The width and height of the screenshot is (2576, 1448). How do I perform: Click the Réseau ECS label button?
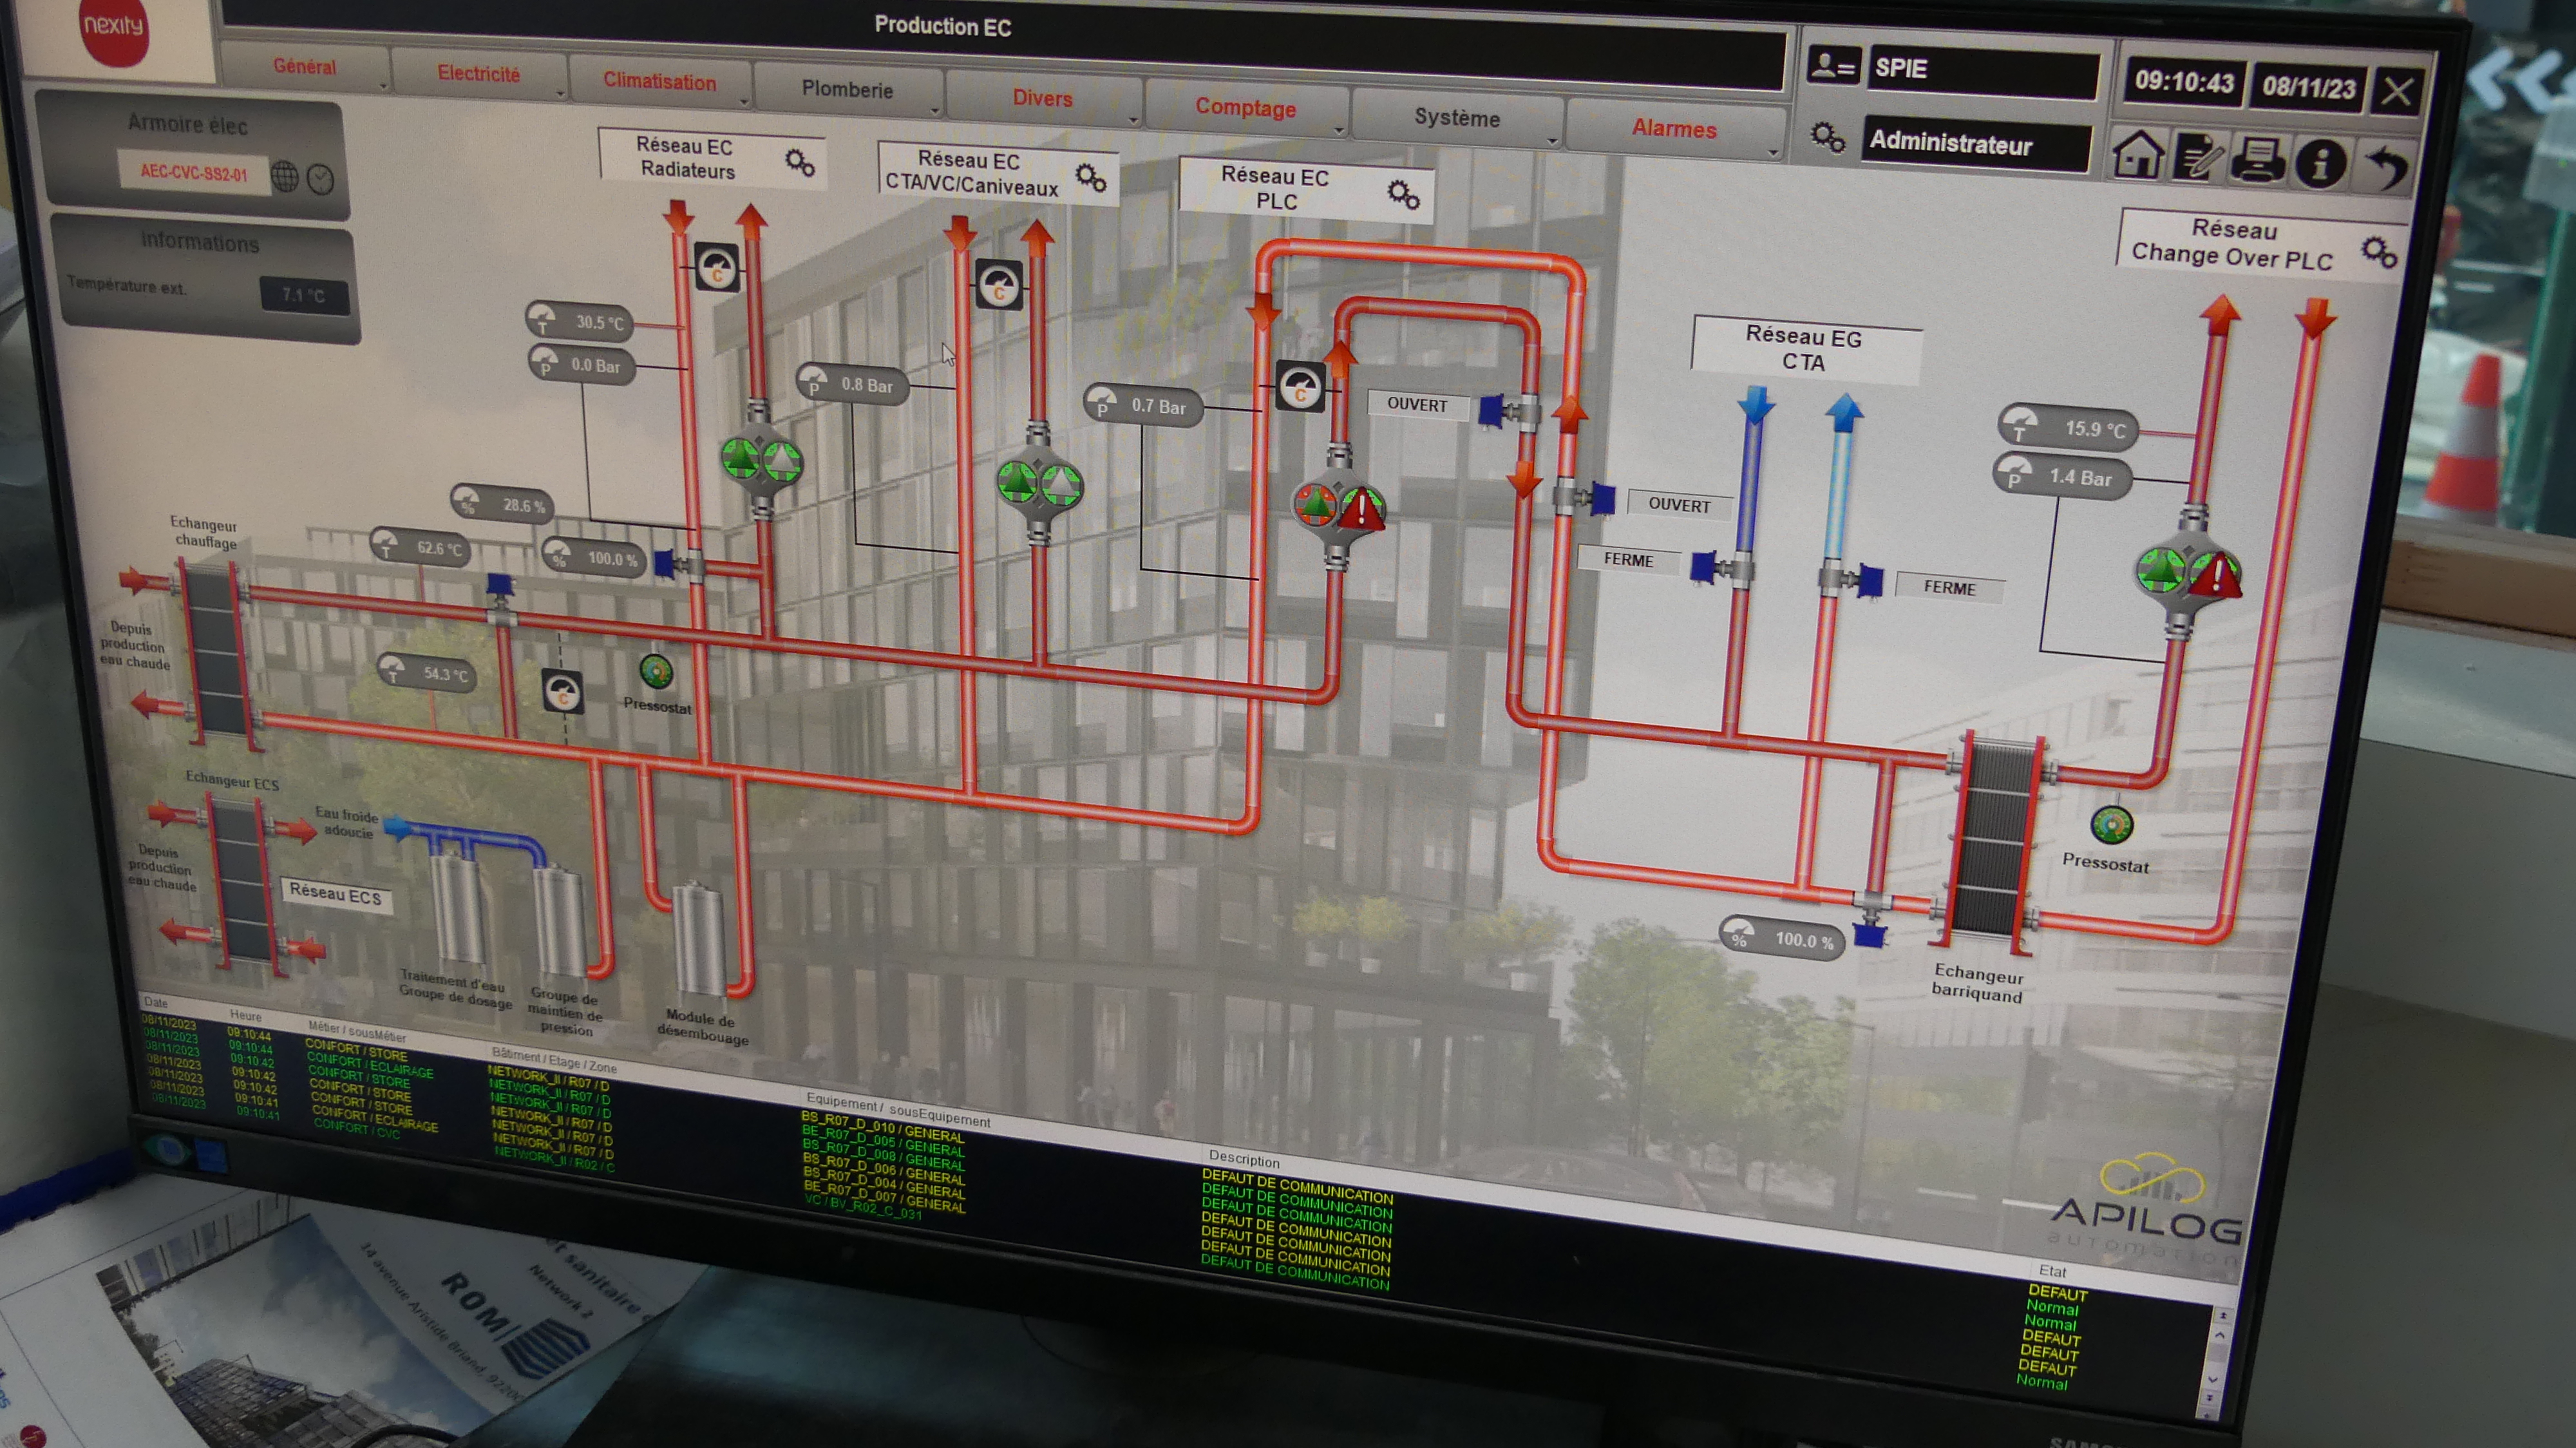click(x=336, y=894)
